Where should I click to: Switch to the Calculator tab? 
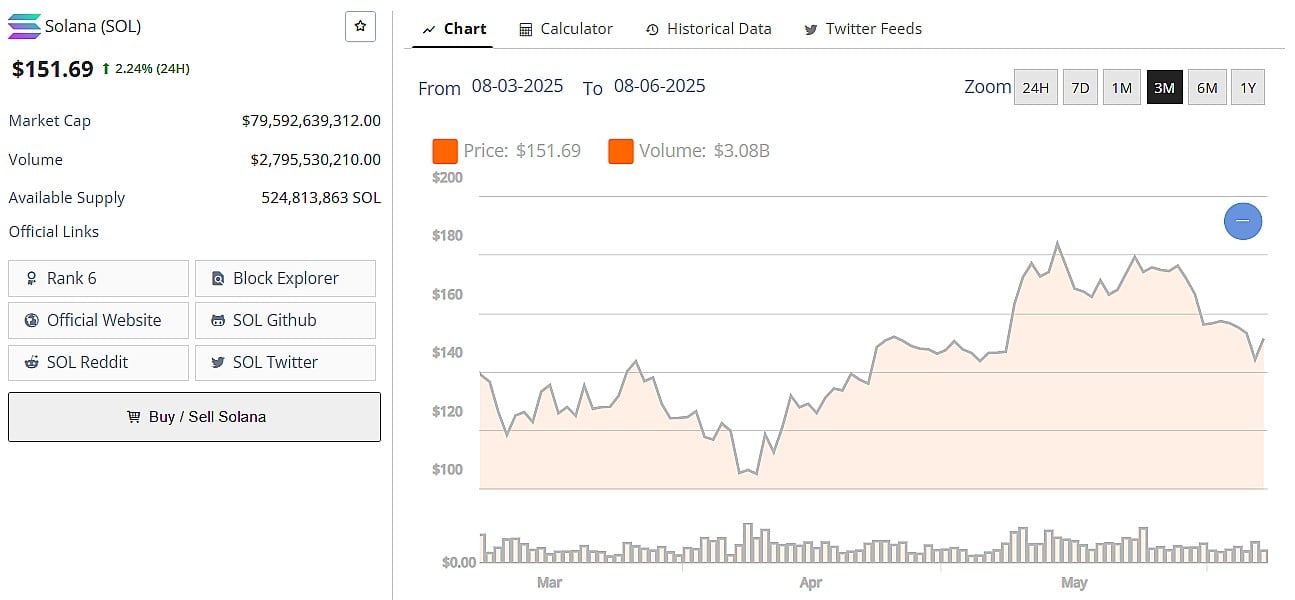pyautogui.click(x=566, y=29)
